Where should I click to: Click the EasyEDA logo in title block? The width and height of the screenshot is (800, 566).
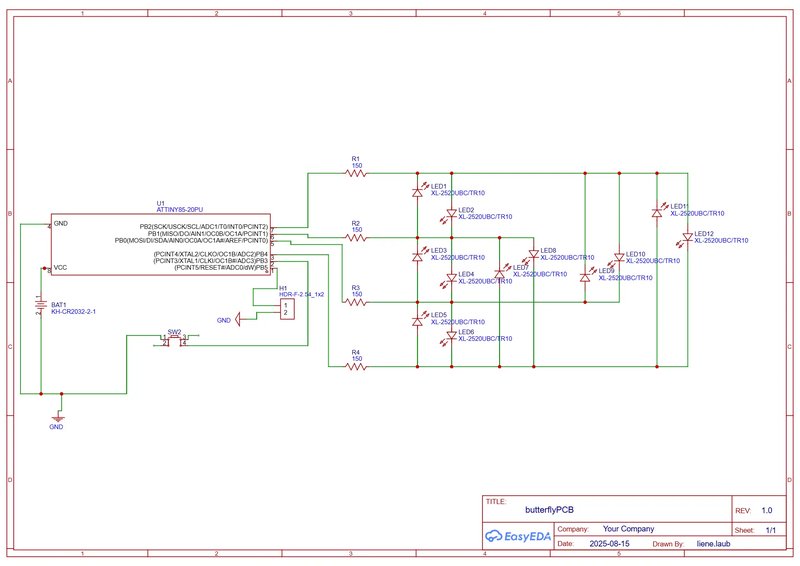point(518,536)
